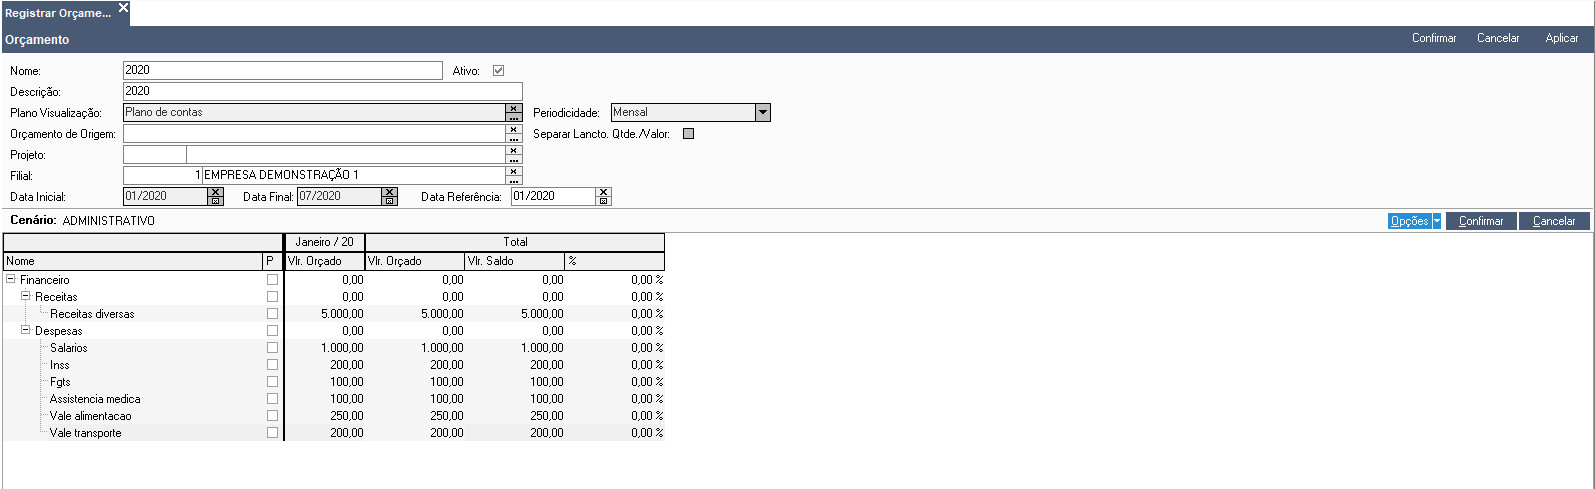
Task: Open the Periodicidade dropdown
Action: 763,113
